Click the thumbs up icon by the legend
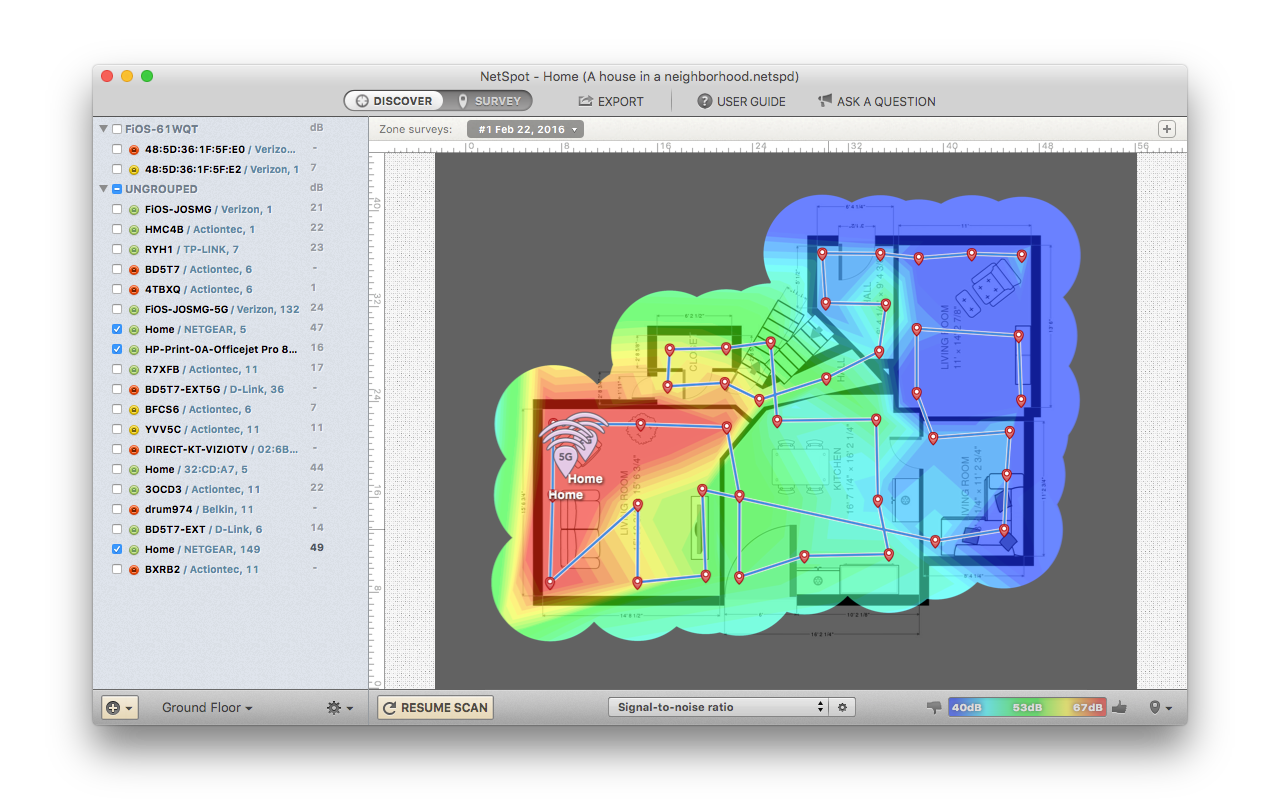 1119,707
